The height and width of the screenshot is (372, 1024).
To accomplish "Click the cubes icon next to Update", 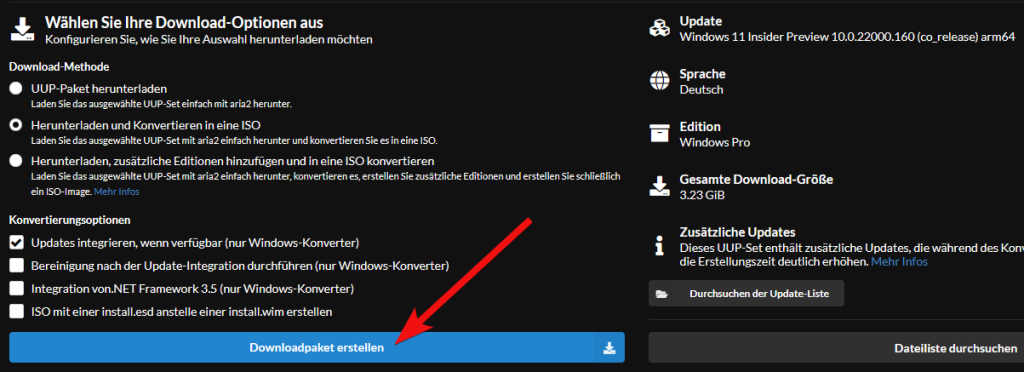I will [x=659, y=28].
